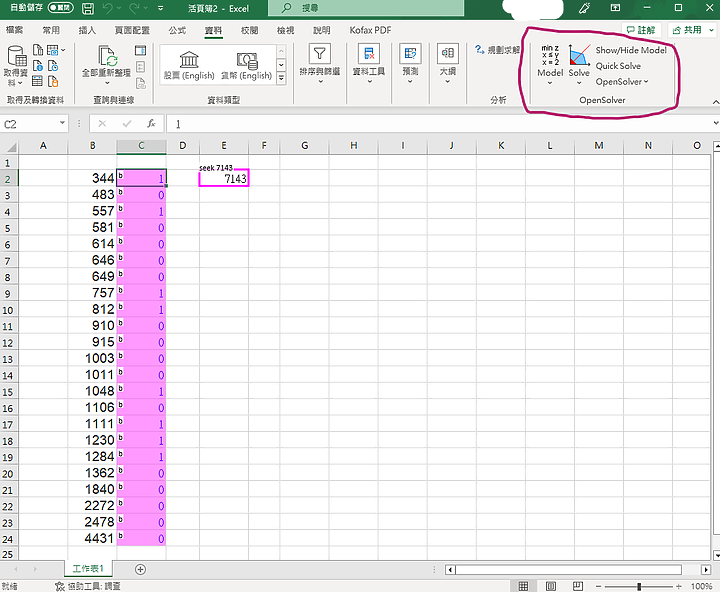The width and height of the screenshot is (720, 592).
Task: Expand the formula bar chevron
Action: 715,123
